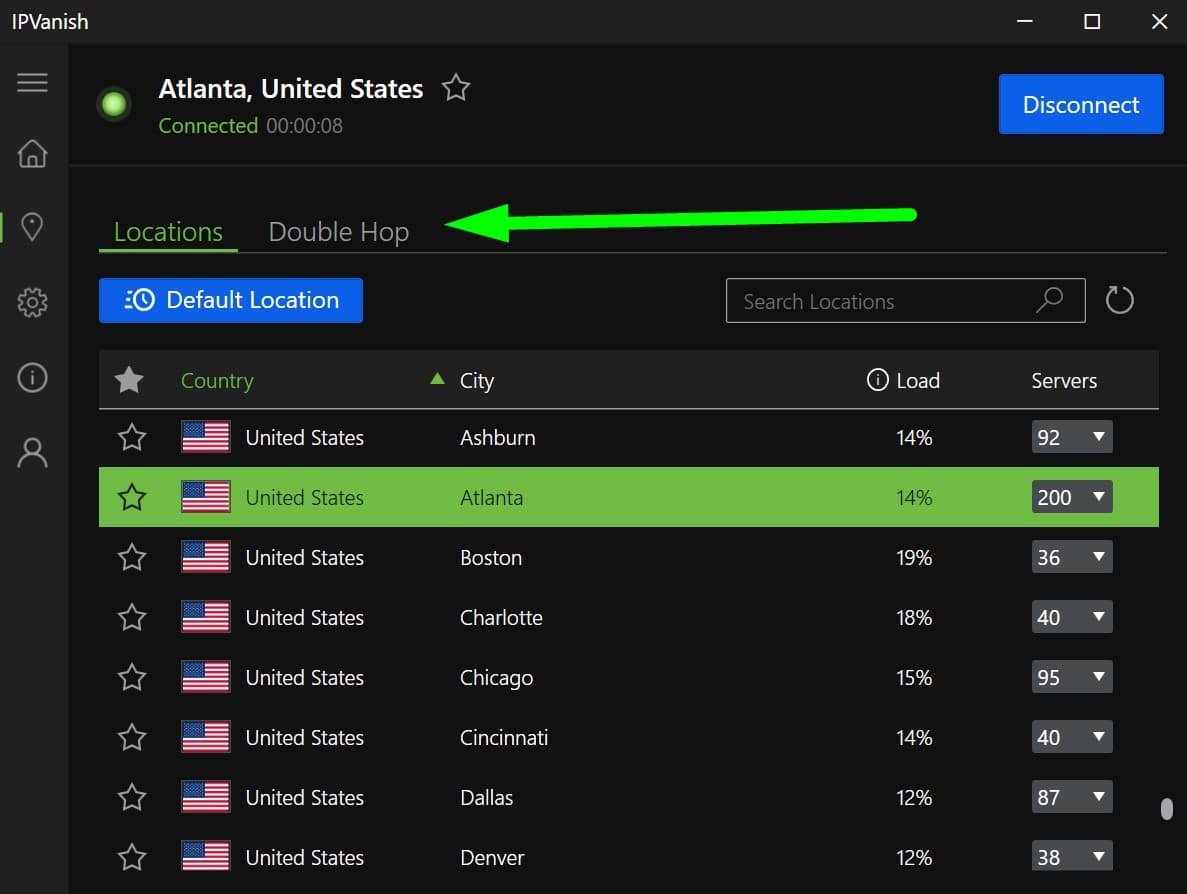Click United States flag in Dallas row
This screenshot has width=1187, height=894.
[206, 797]
